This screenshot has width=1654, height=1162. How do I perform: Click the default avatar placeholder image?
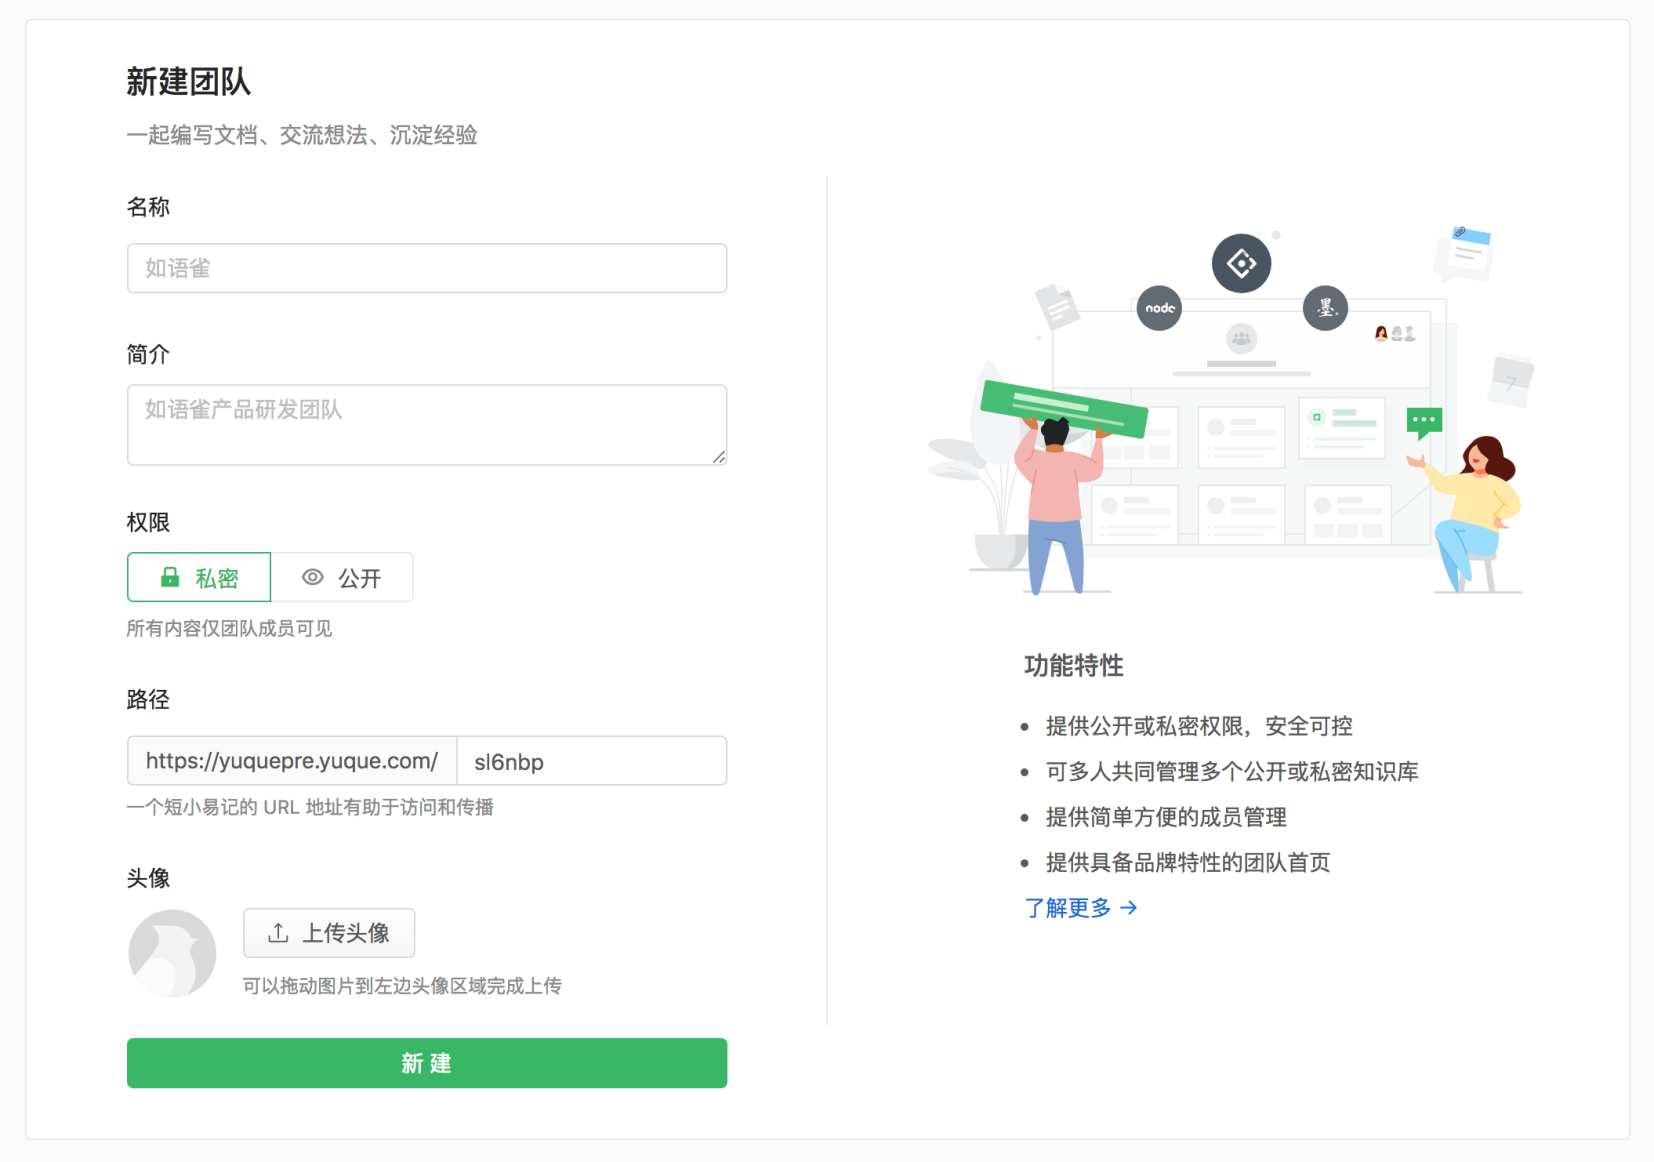(172, 953)
